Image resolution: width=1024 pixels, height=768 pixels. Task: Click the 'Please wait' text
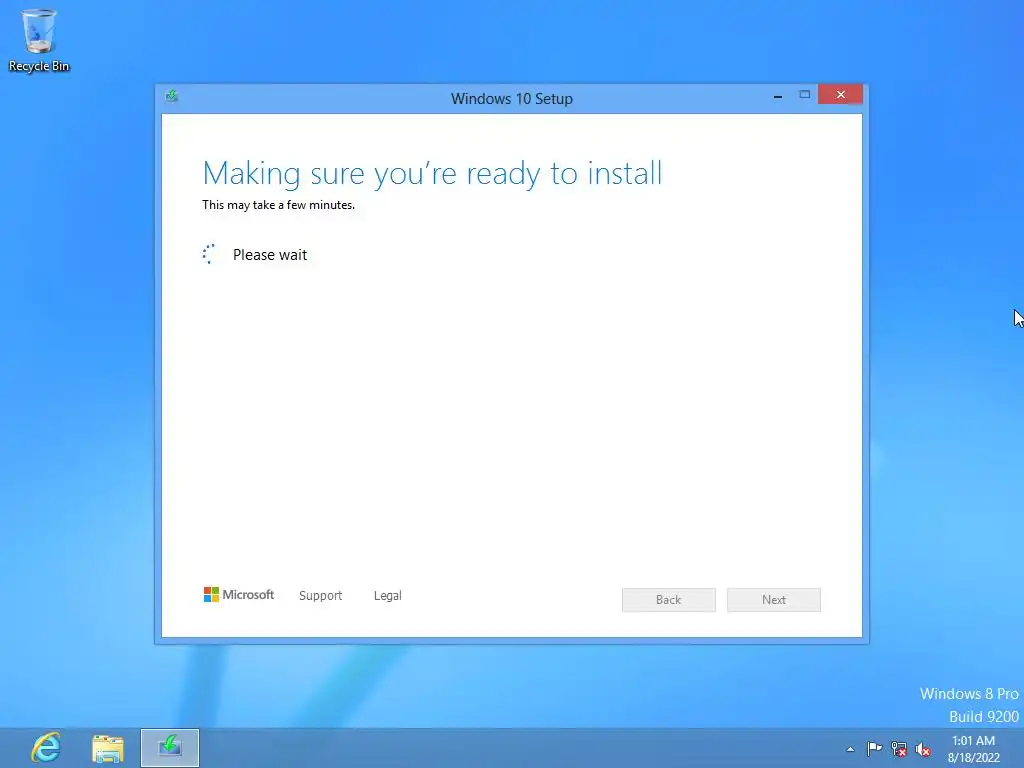(x=270, y=255)
